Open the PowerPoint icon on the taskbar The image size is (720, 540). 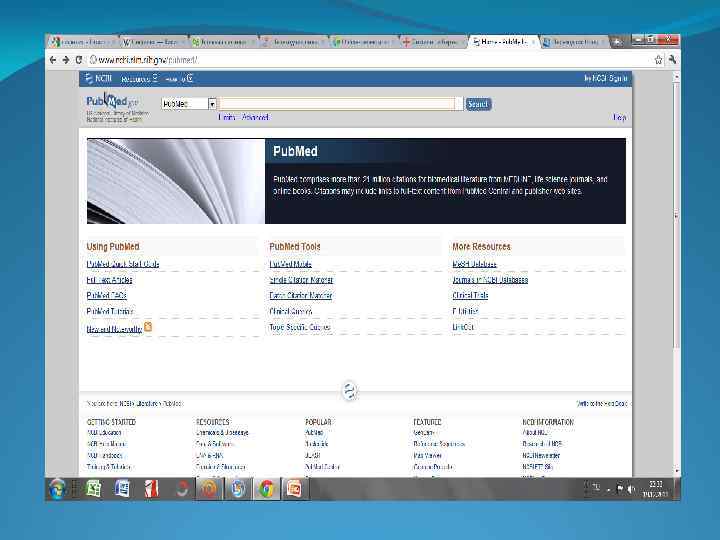coord(294,489)
